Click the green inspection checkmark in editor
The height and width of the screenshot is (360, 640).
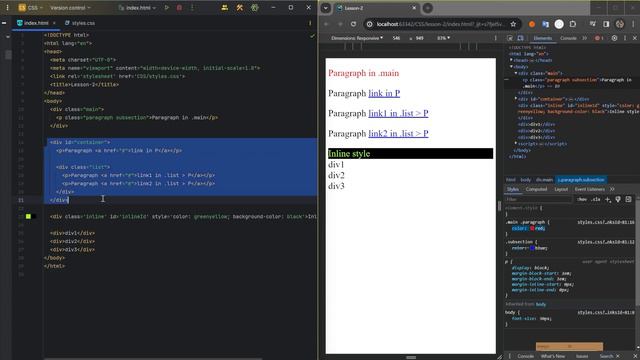[x=312, y=36]
